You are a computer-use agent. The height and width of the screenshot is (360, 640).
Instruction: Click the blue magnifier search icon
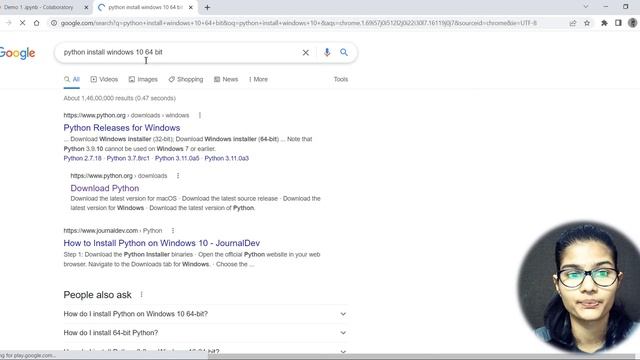point(344,52)
